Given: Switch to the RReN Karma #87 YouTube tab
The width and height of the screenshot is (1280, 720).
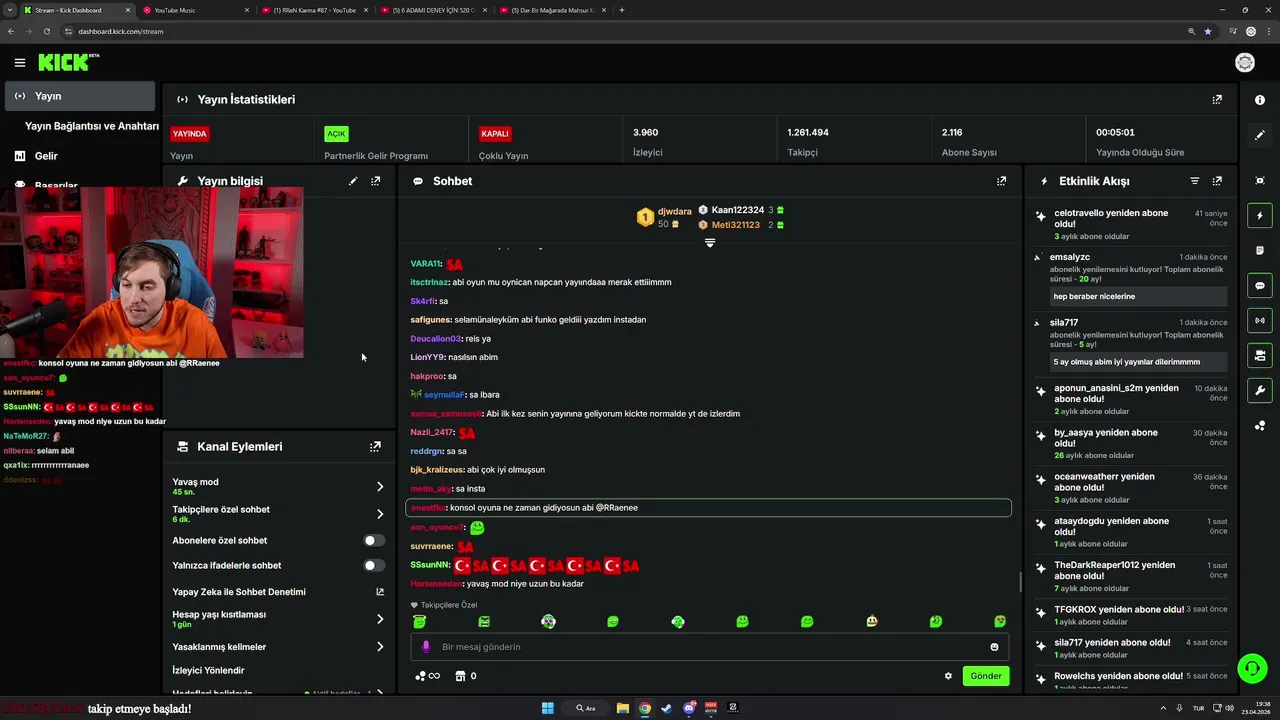Looking at the screenshot, I should click(x=316, y=10).
